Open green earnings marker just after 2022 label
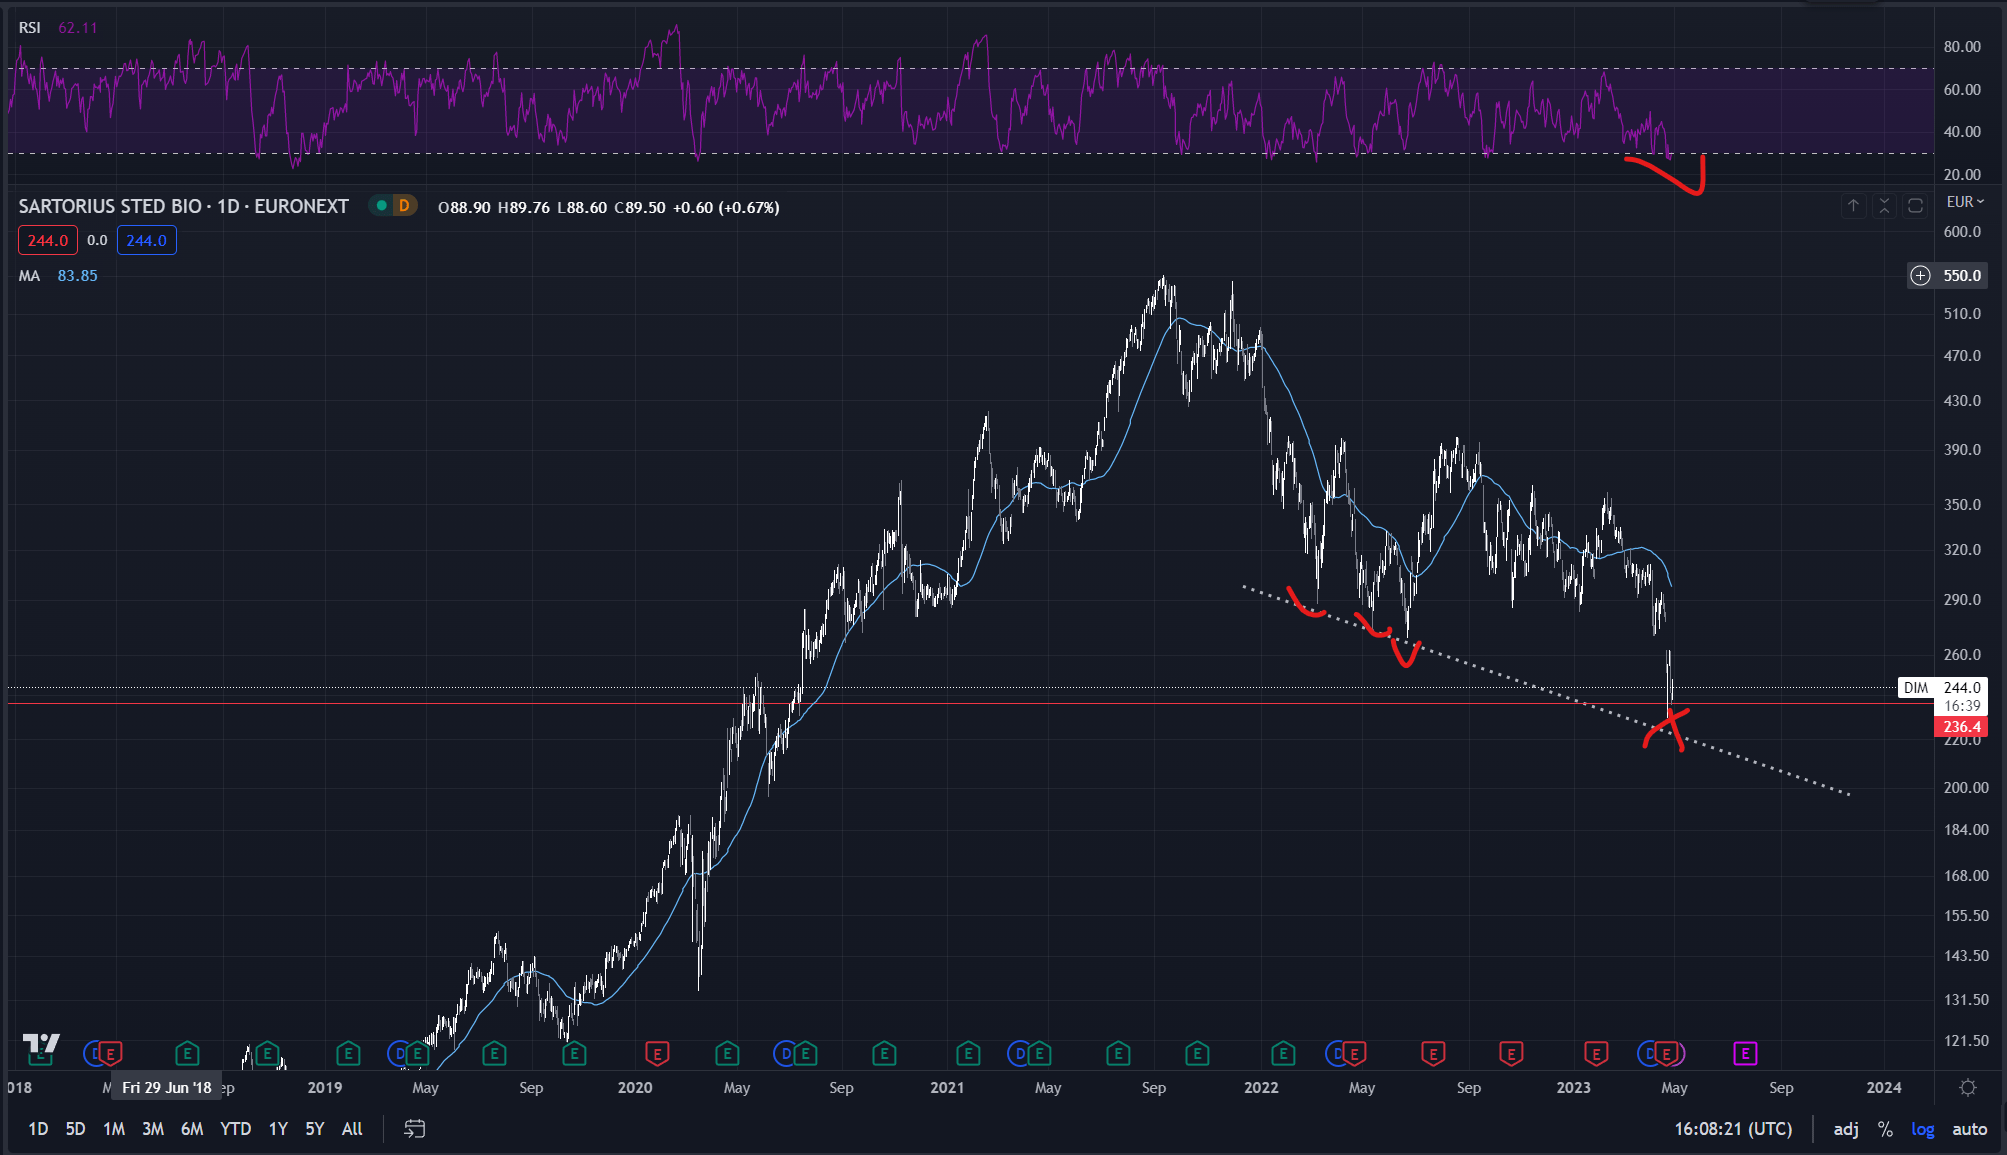Screen dimensions: 2007x1155 click(1283, 1053)
